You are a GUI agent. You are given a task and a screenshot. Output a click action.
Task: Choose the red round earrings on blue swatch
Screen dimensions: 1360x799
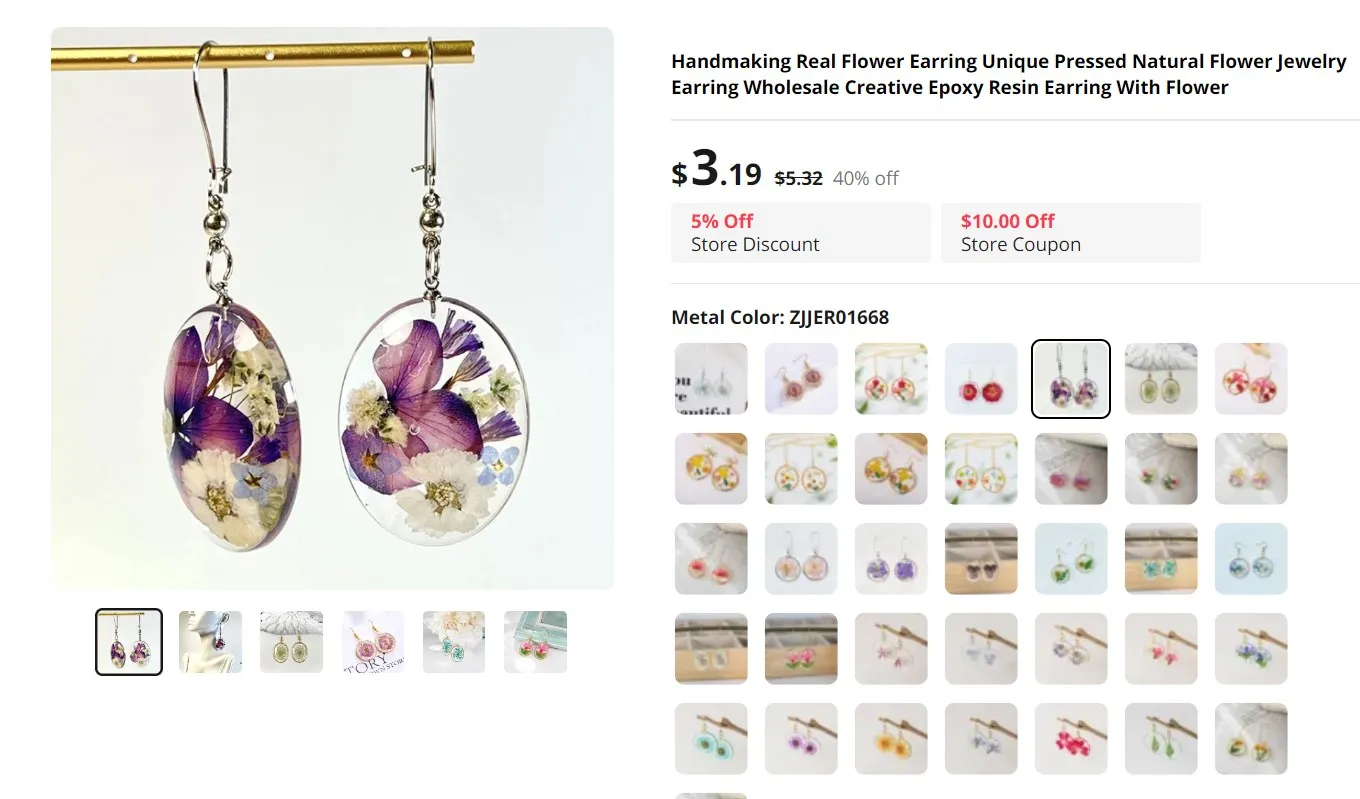click(x=981, y=379)
